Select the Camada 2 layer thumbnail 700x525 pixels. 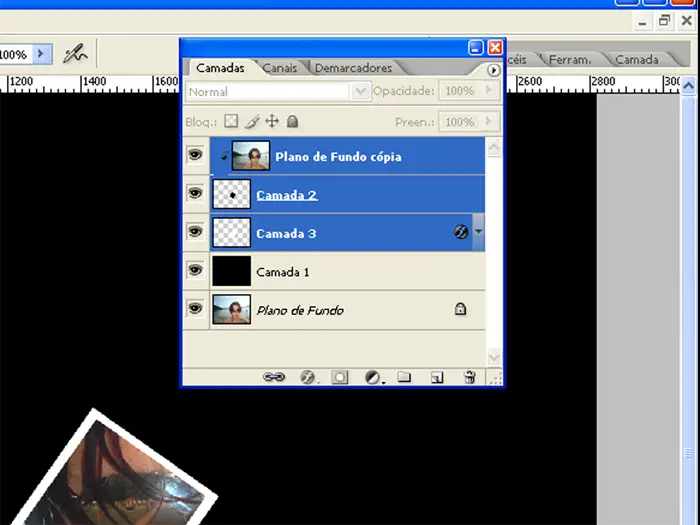[231, 194]
